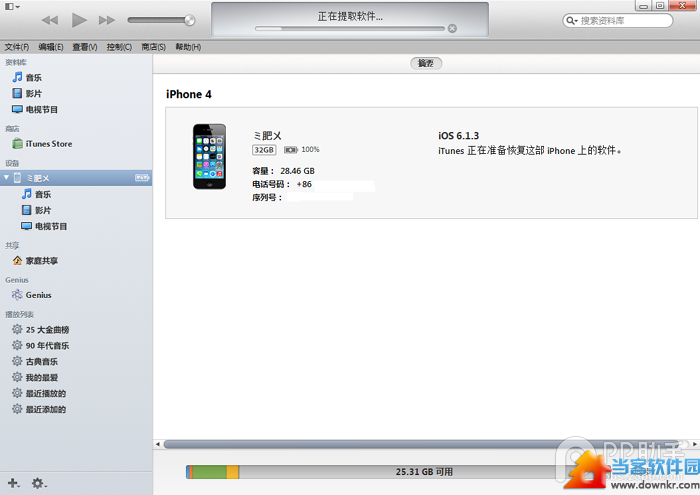Click the Play button

coord(79,20)
